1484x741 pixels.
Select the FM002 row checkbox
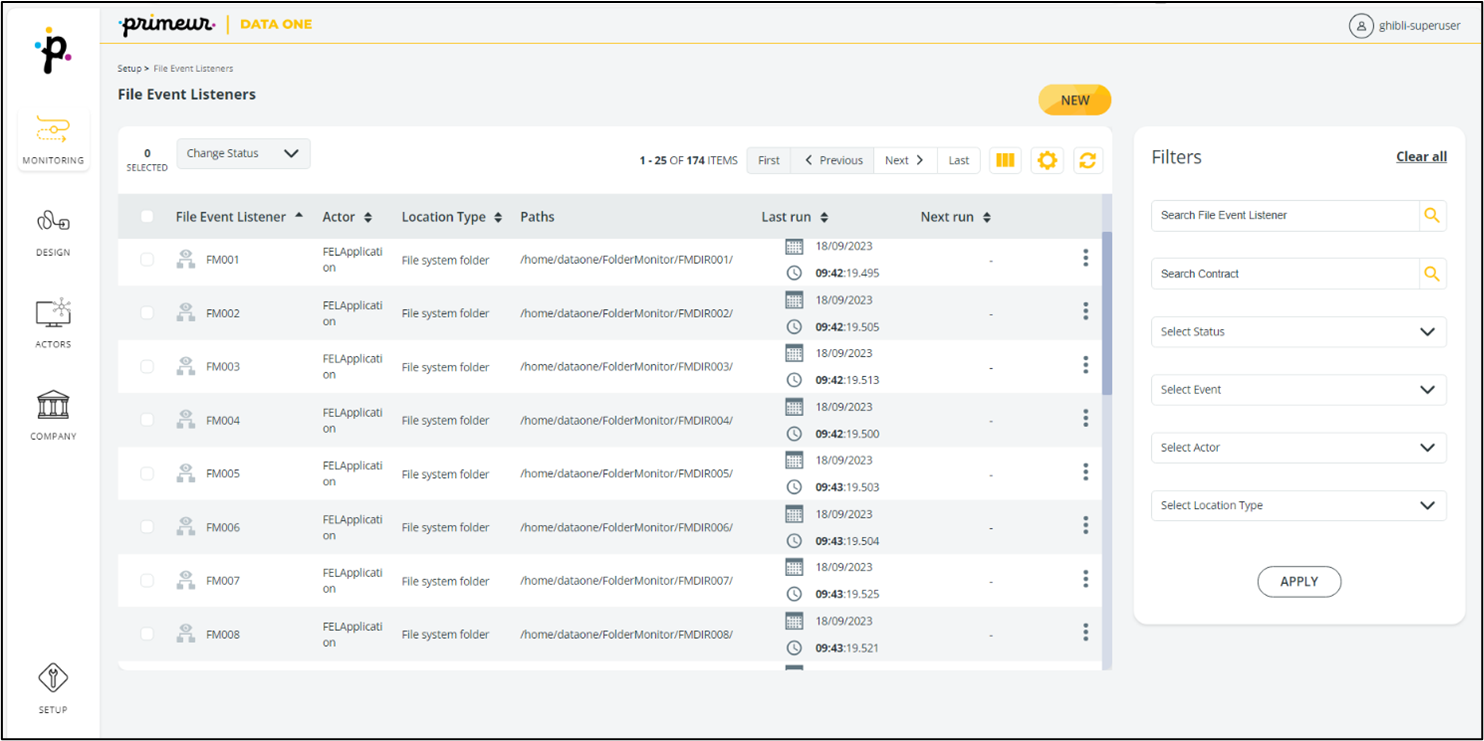(147, 313)
